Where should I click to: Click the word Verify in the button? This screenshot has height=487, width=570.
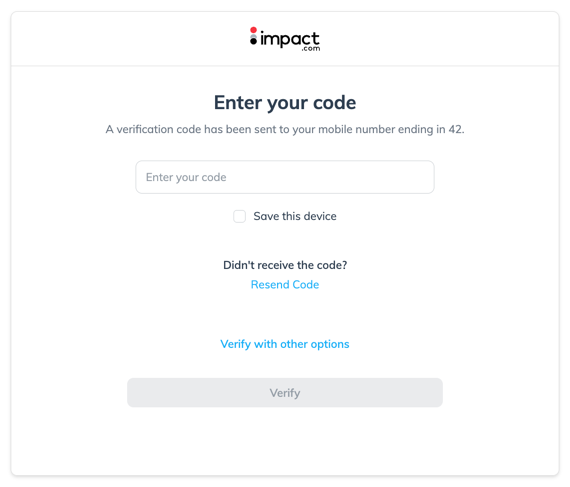pos(285,393)
